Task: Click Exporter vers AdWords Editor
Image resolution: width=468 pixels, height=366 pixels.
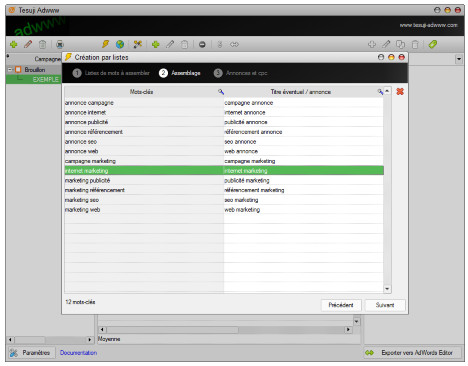Action: (x=412, y=353)
